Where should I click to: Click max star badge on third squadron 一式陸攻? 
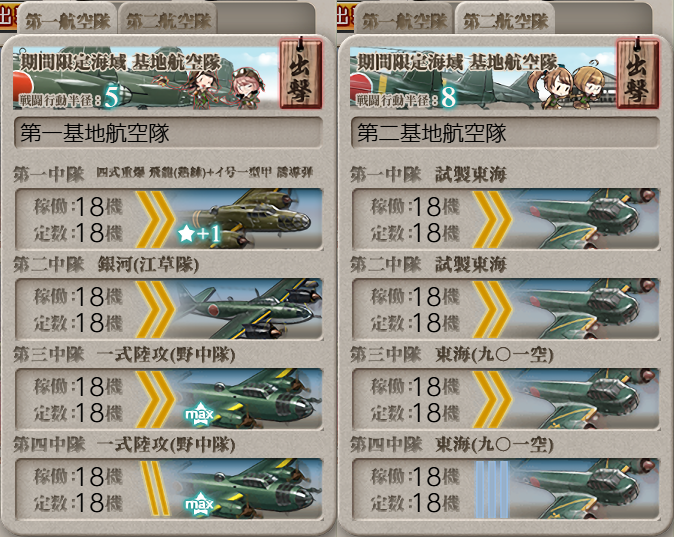[x=199, y=414]
